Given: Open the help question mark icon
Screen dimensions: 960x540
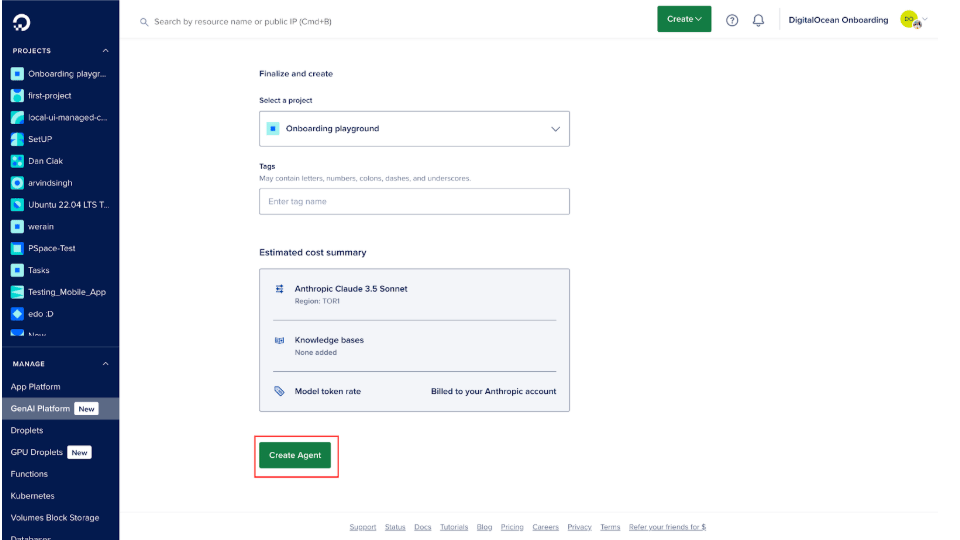Looking at the screenshot, I should pyautogui.click(x=732, y=20).
